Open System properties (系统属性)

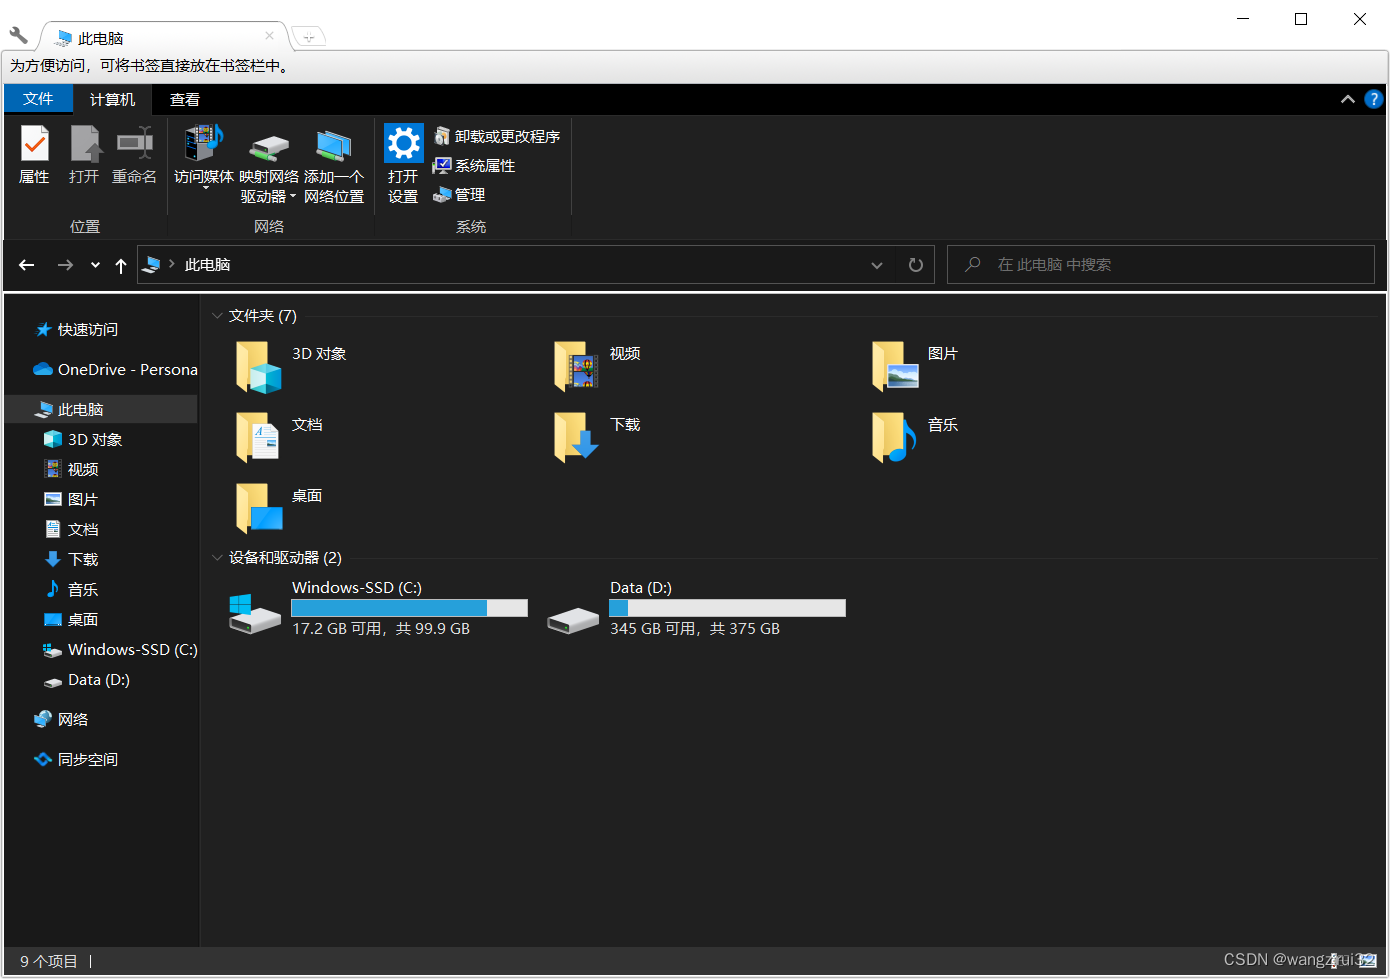coord(474,165)
